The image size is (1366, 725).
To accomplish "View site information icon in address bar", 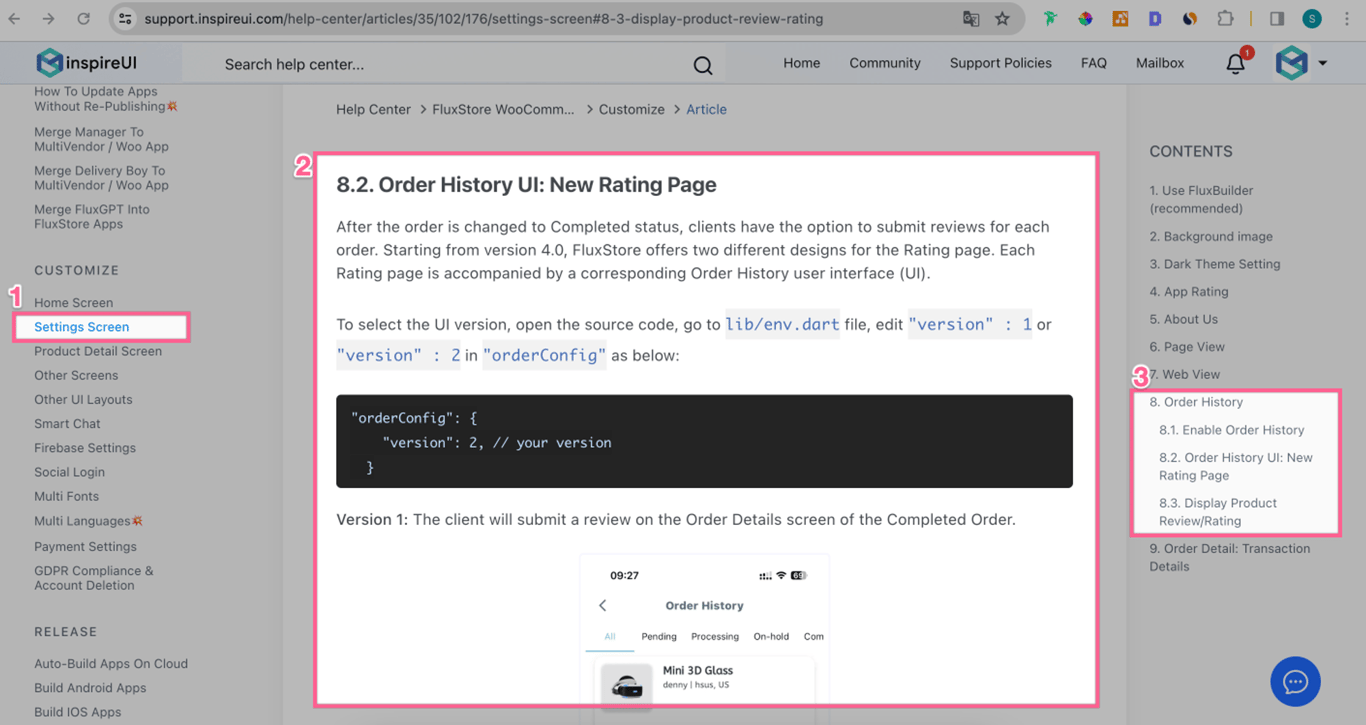I will pyautogui.click(x=125, y=18).
